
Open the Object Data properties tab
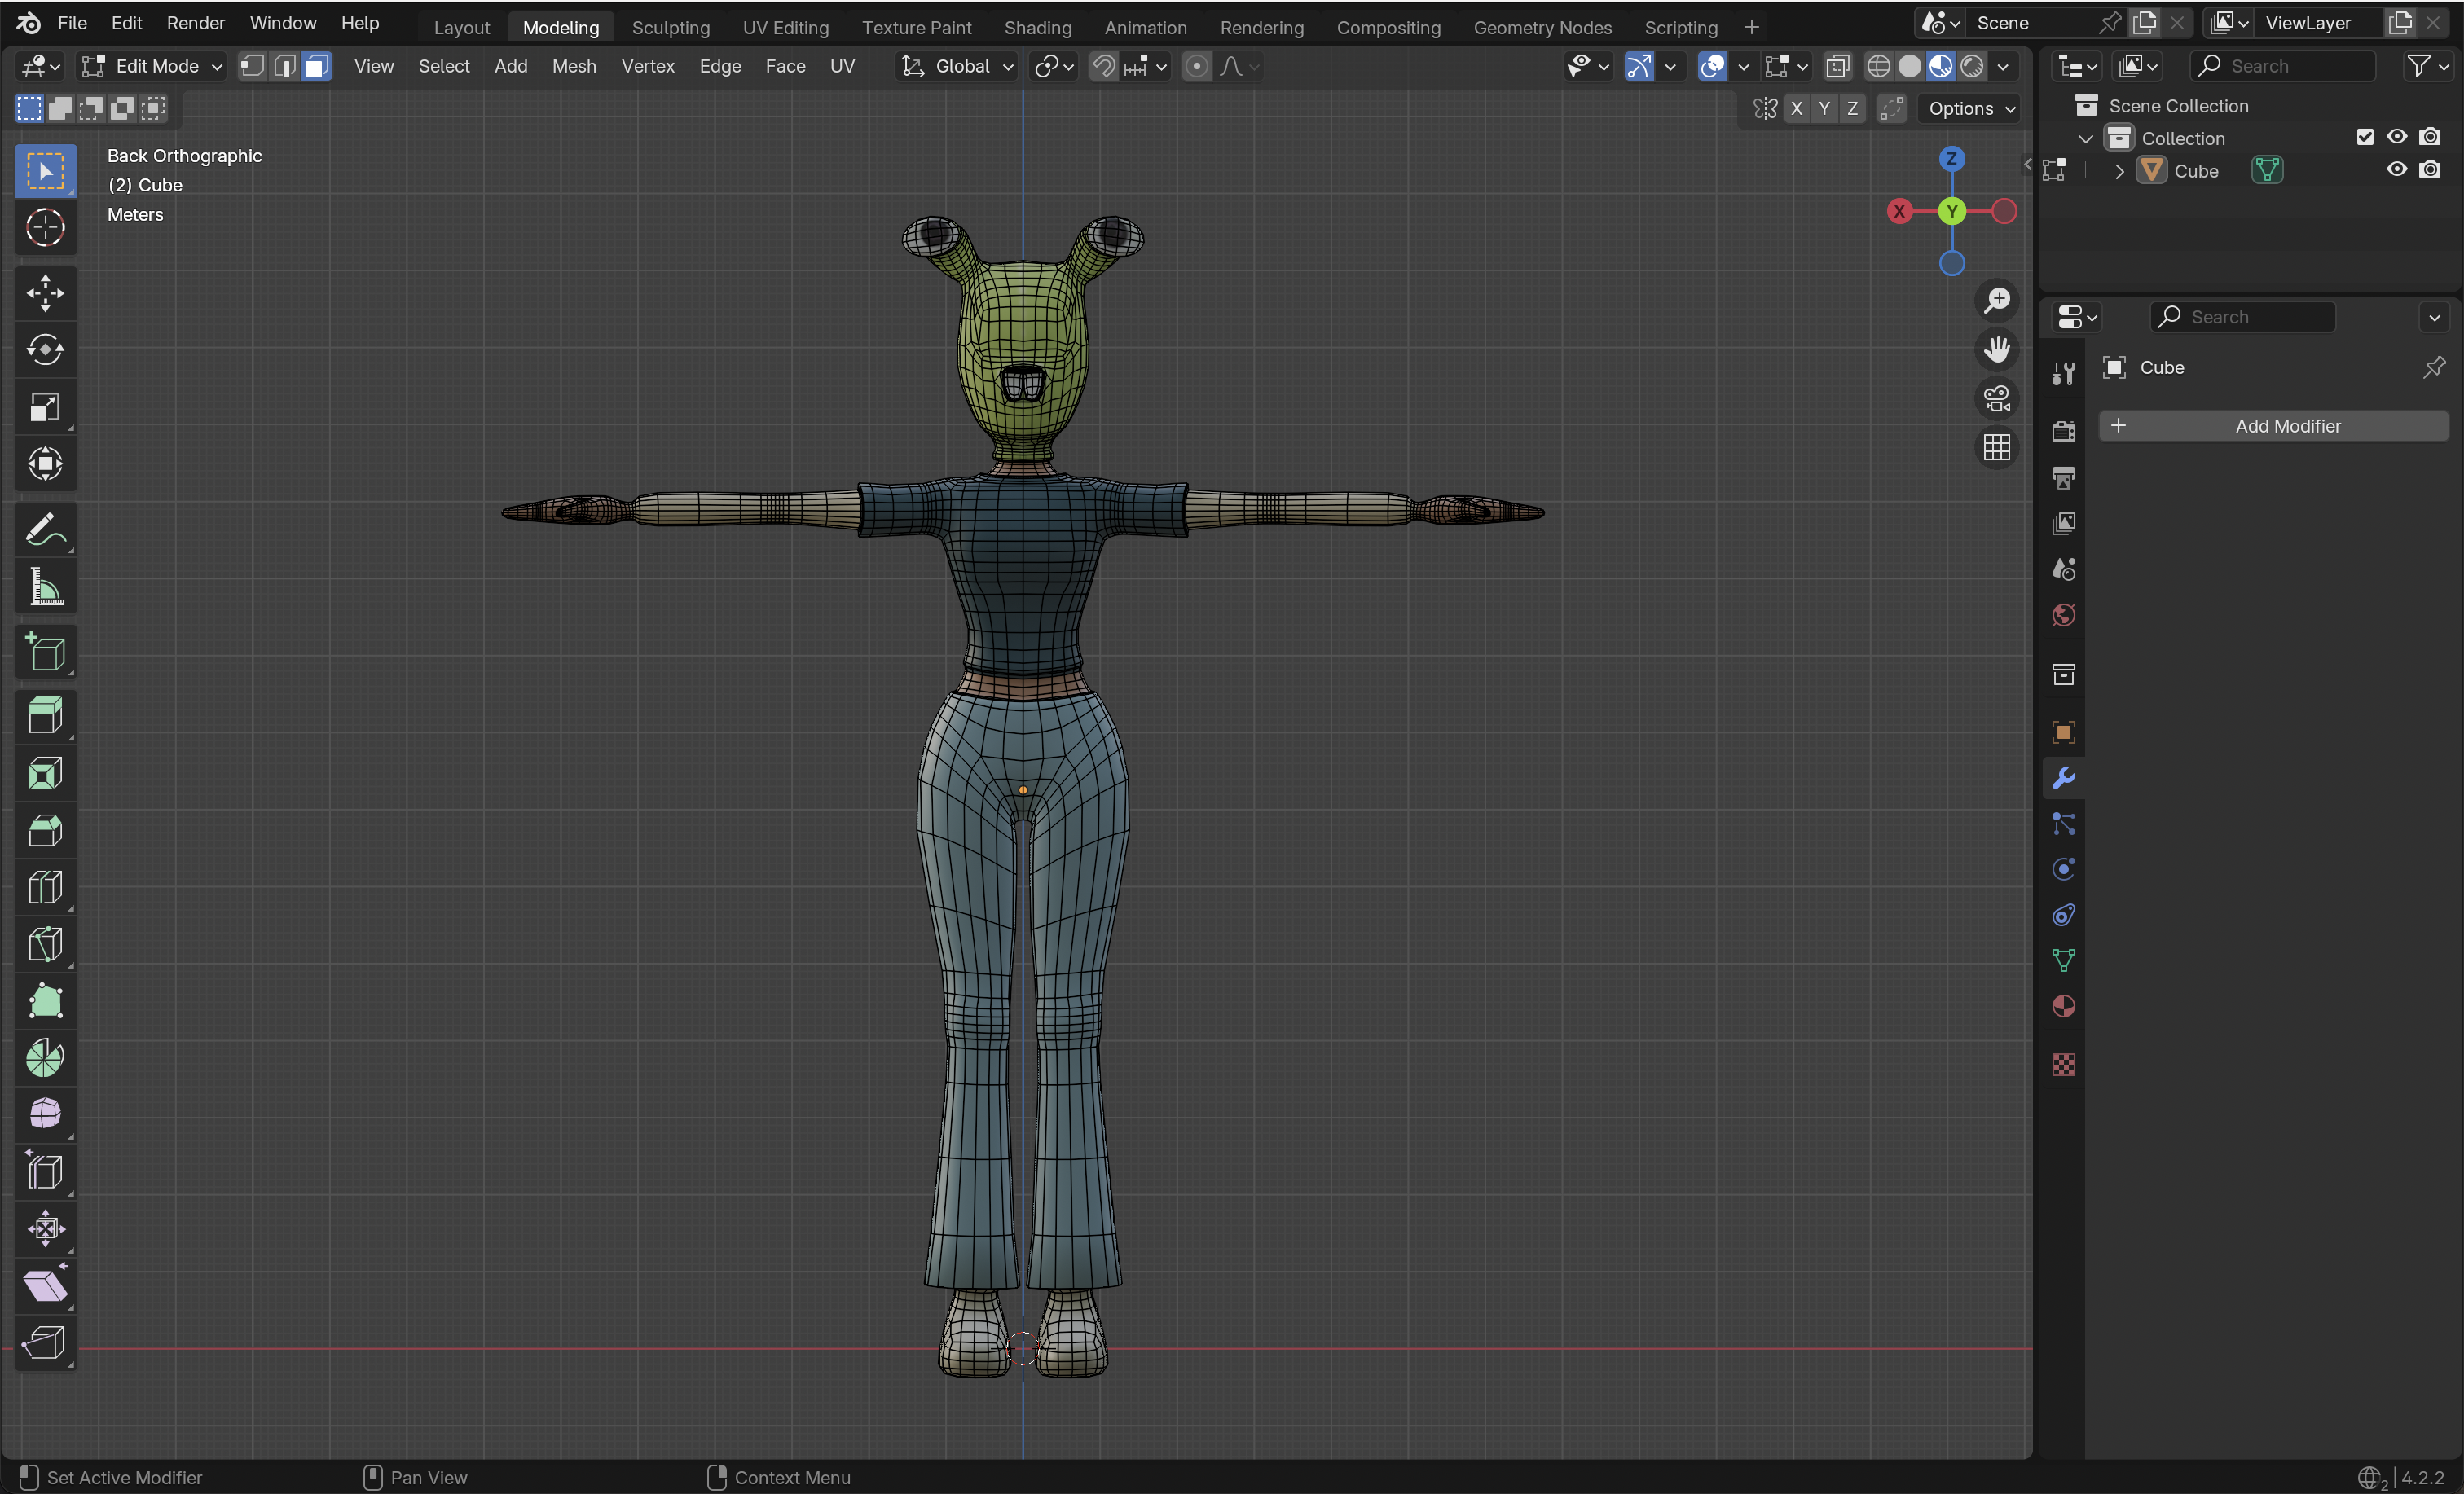[2063, 960]
